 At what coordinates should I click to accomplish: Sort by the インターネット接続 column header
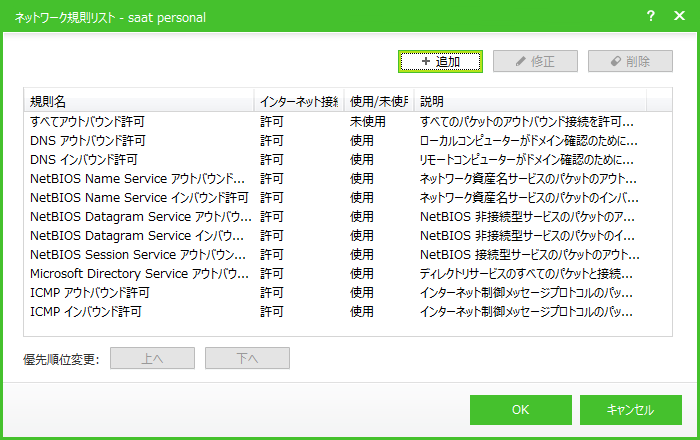(299, 101)
